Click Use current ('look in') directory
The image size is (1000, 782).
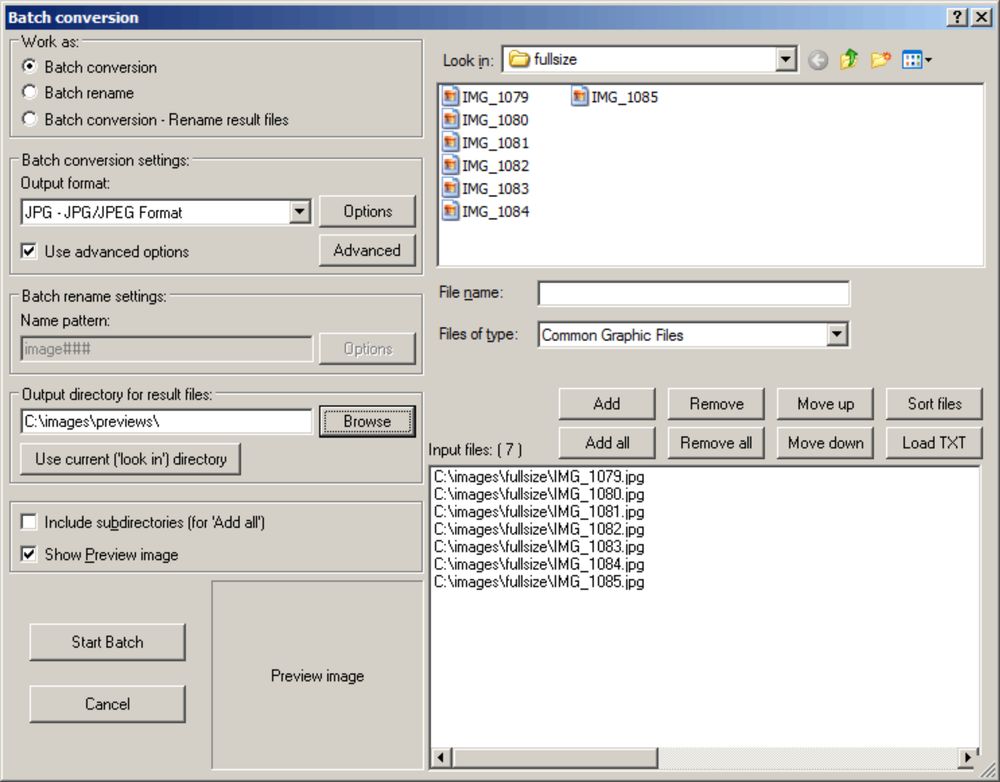click(x=131, y=459)
